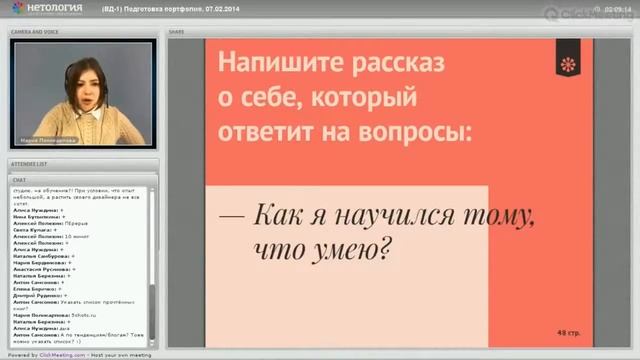Click the up arrow of the chat scrollbar
Viewport: 640px width, 360px height.
152,190
